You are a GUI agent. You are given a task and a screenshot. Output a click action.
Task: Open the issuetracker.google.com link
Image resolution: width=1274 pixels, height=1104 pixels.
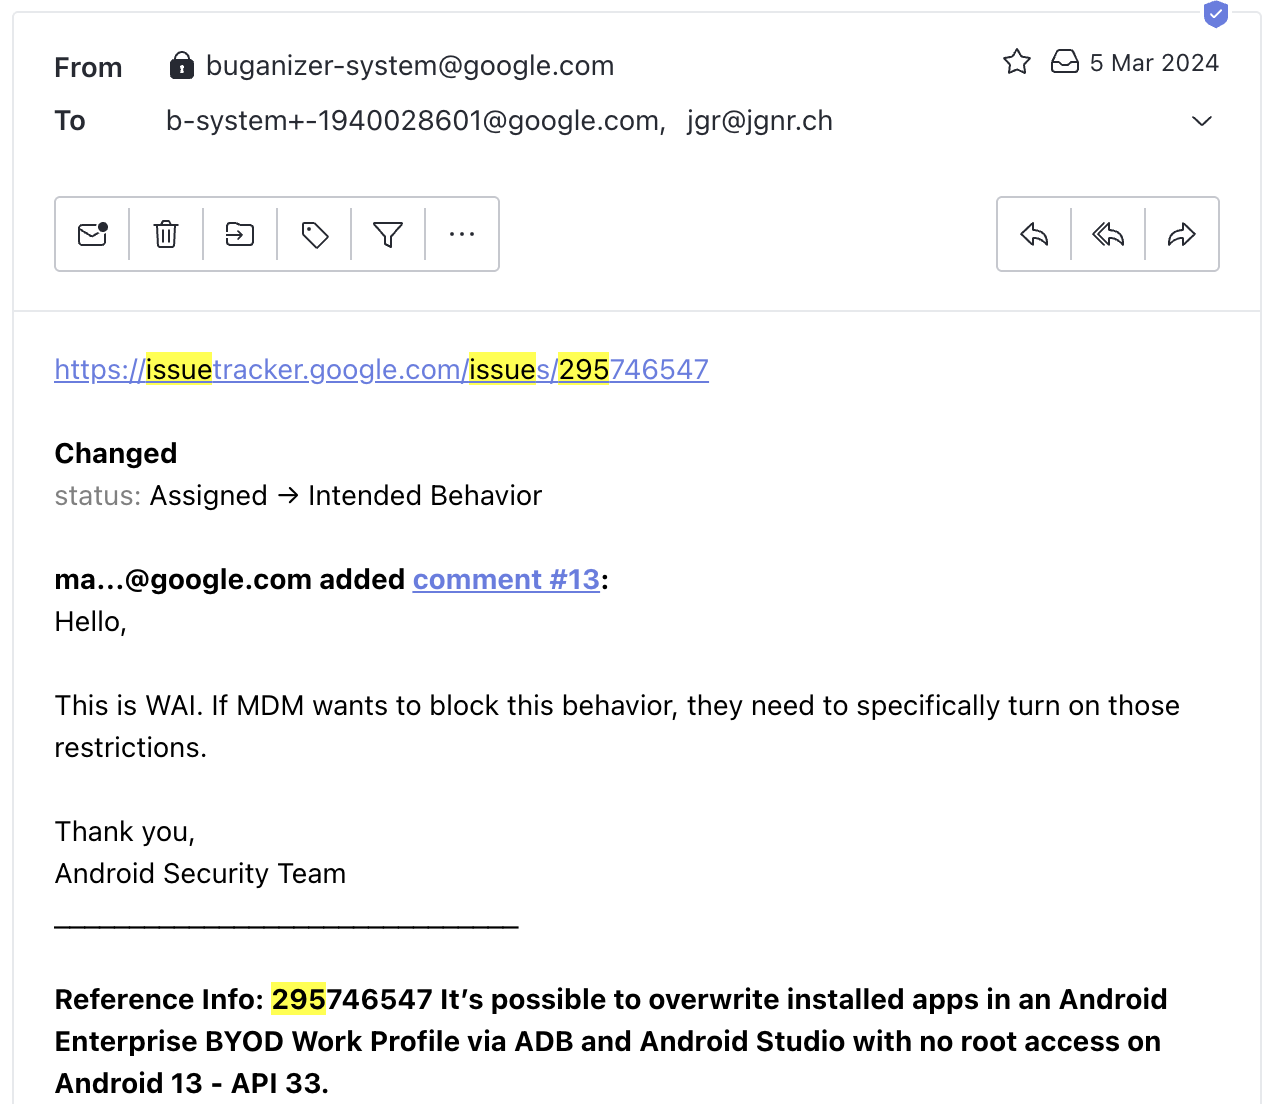[380, 369]
